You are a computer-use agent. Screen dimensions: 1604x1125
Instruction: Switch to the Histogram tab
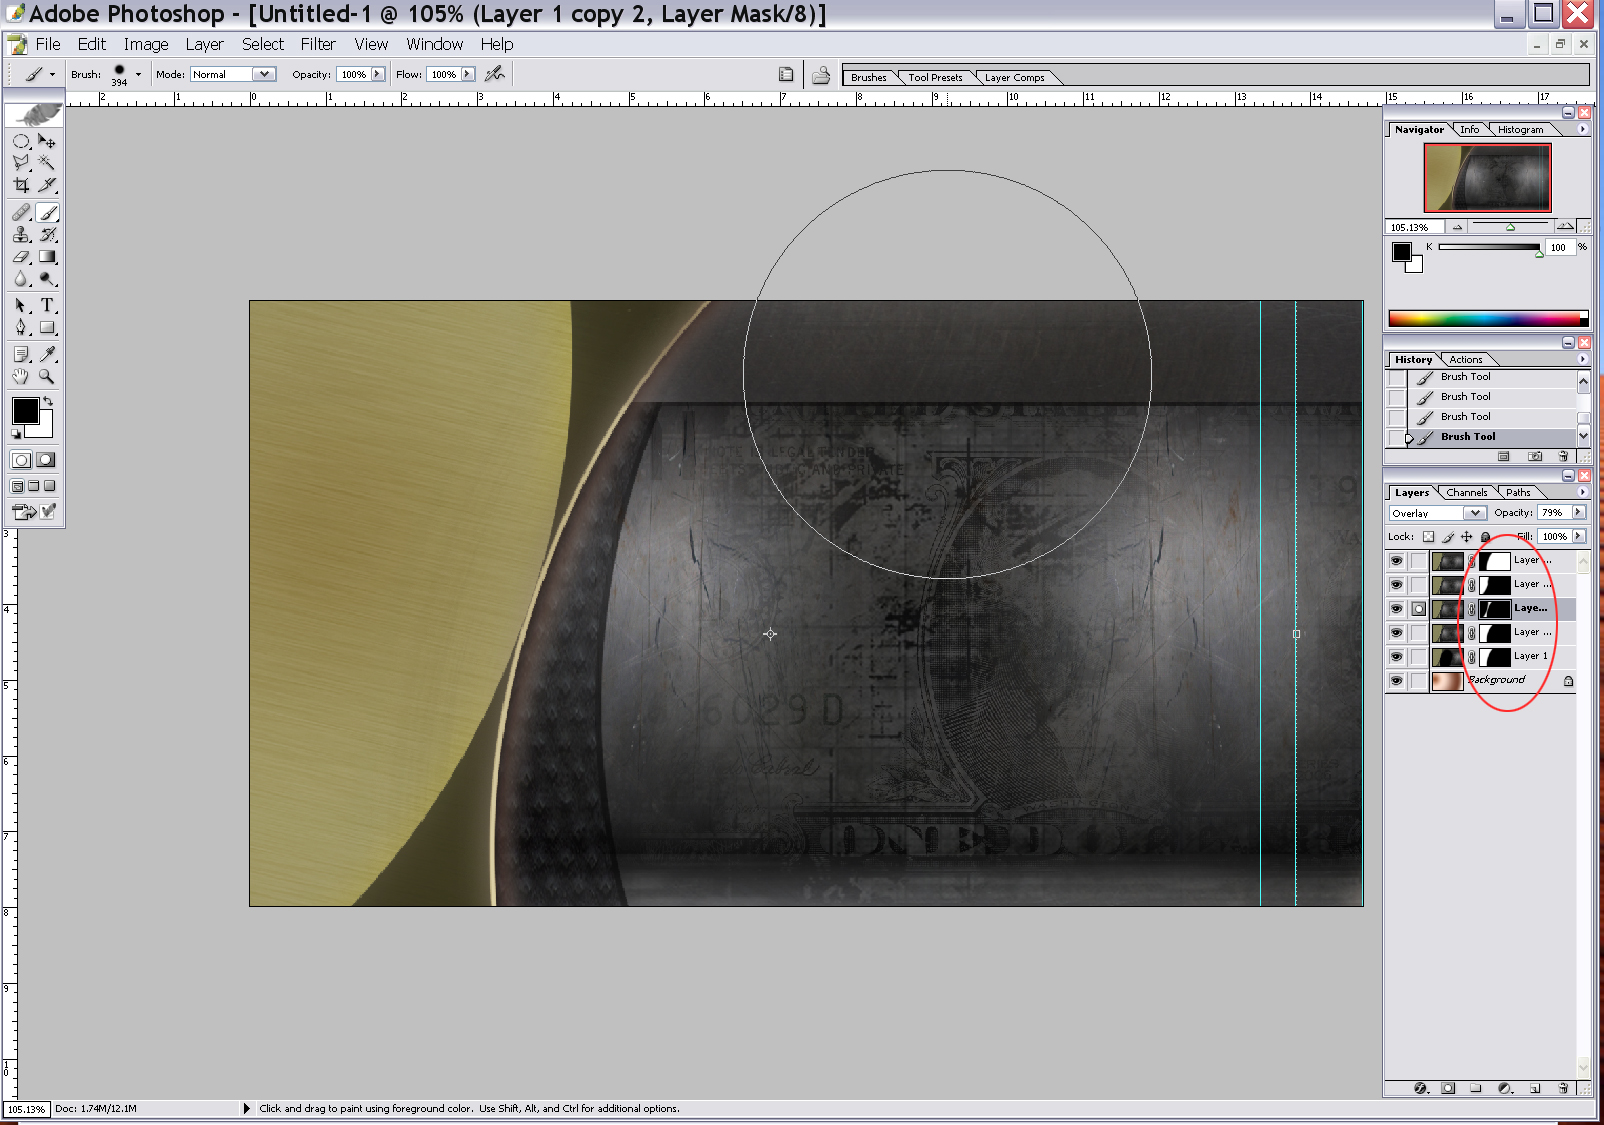click(x=1520, y=129)
